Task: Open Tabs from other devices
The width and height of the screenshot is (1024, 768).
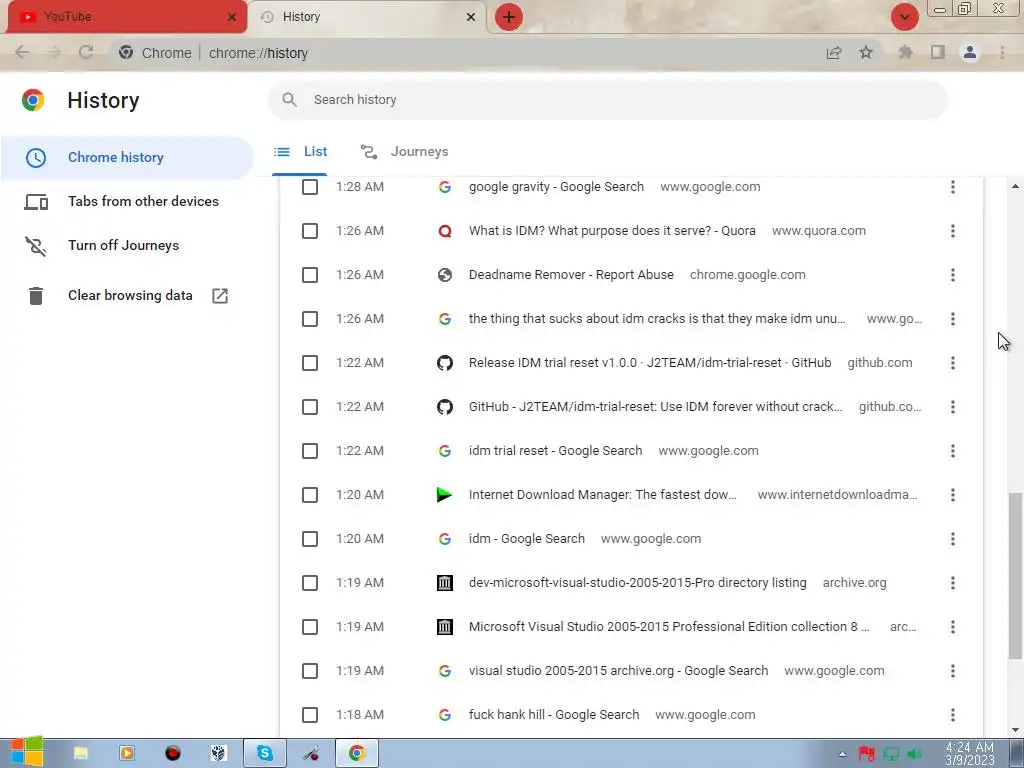Action: pos(127,201)
